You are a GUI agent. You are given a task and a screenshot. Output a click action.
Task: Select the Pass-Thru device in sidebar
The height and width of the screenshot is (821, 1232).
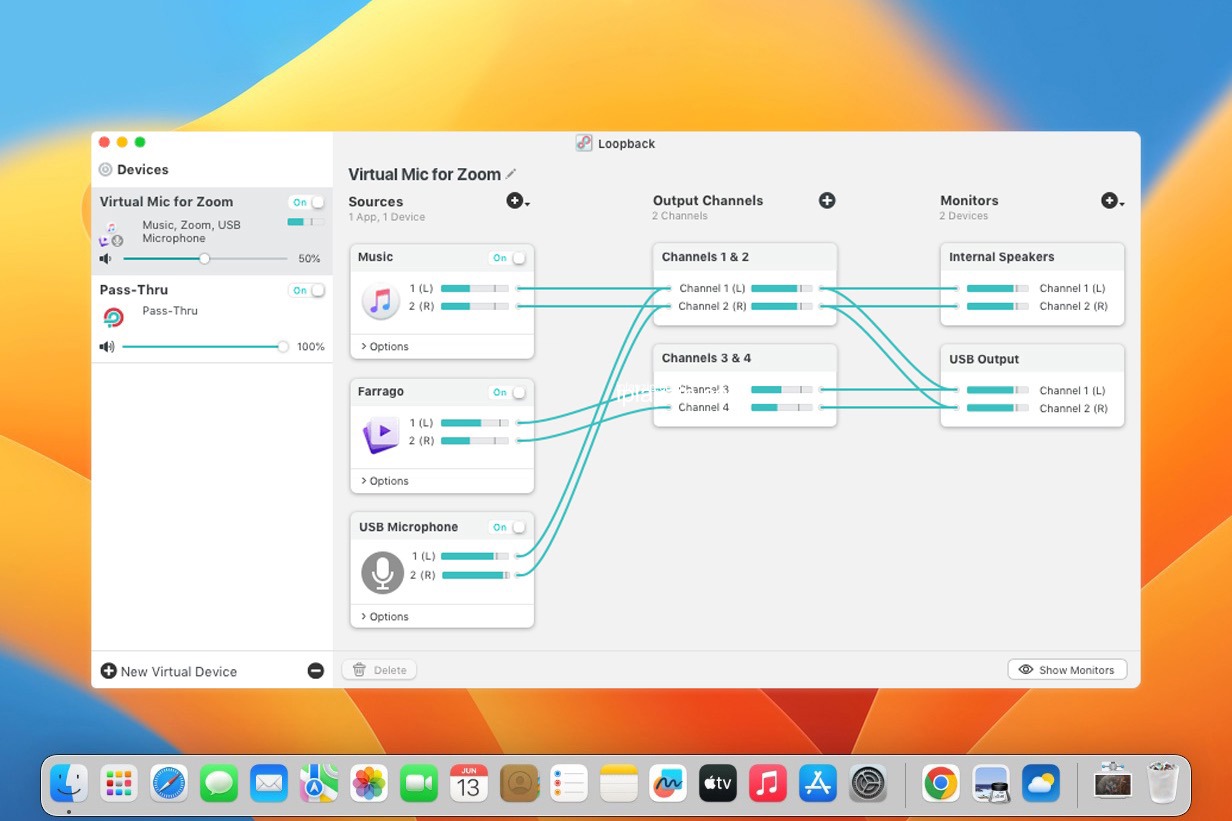[212, 319]
